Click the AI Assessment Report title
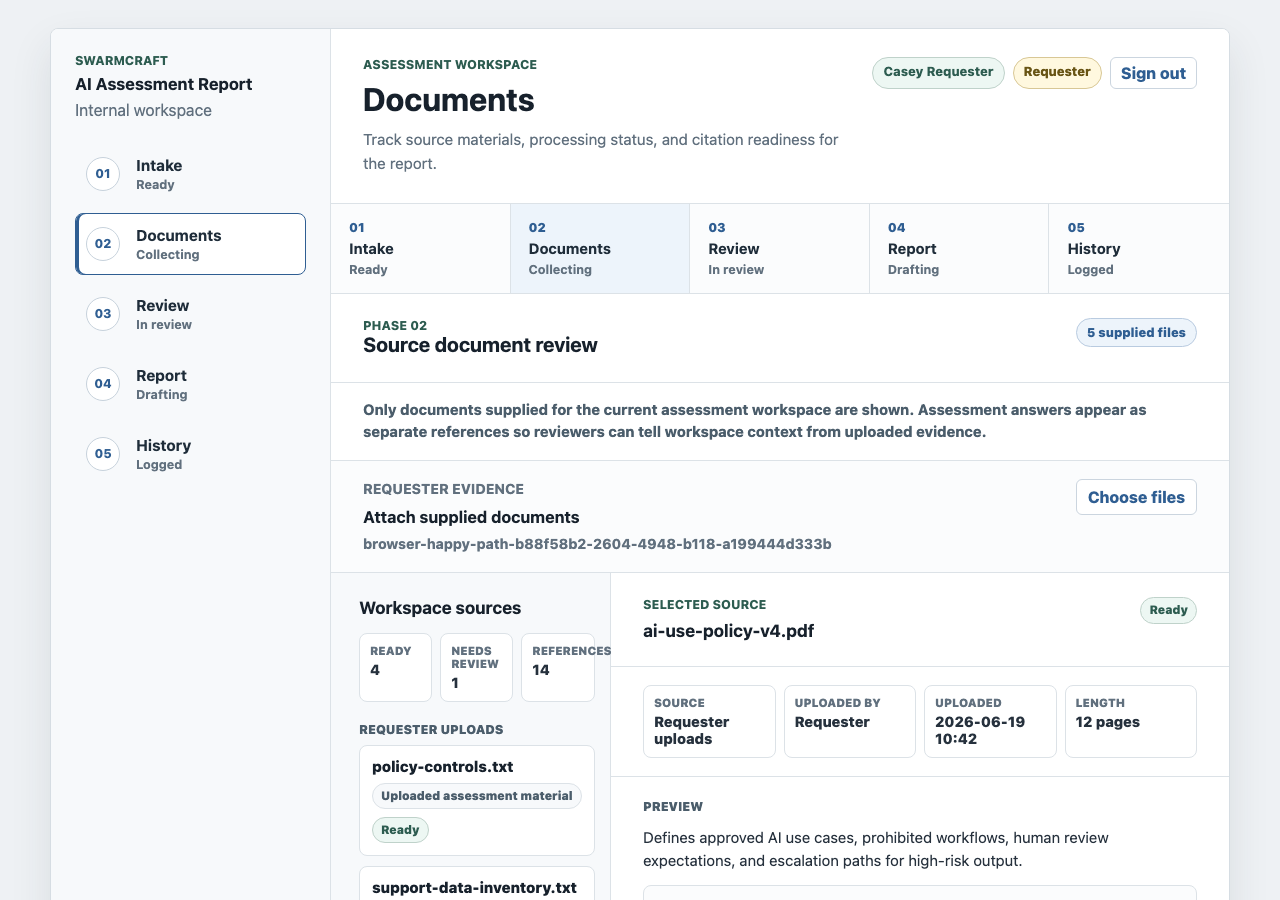 pos(164,84)
